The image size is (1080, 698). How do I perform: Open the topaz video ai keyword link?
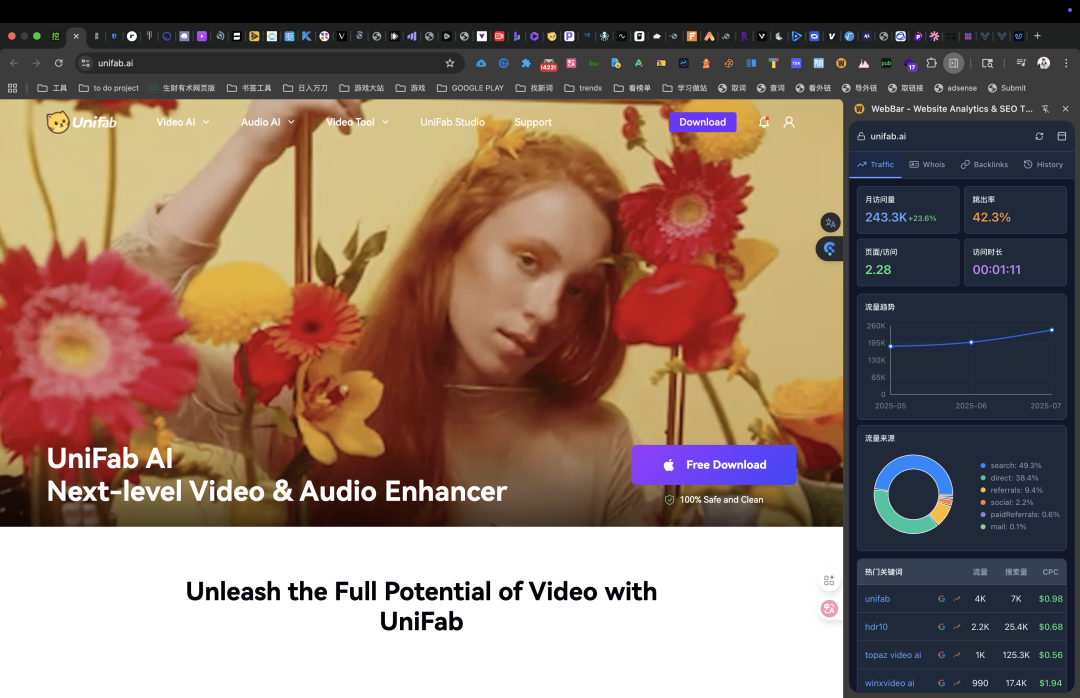893,655
